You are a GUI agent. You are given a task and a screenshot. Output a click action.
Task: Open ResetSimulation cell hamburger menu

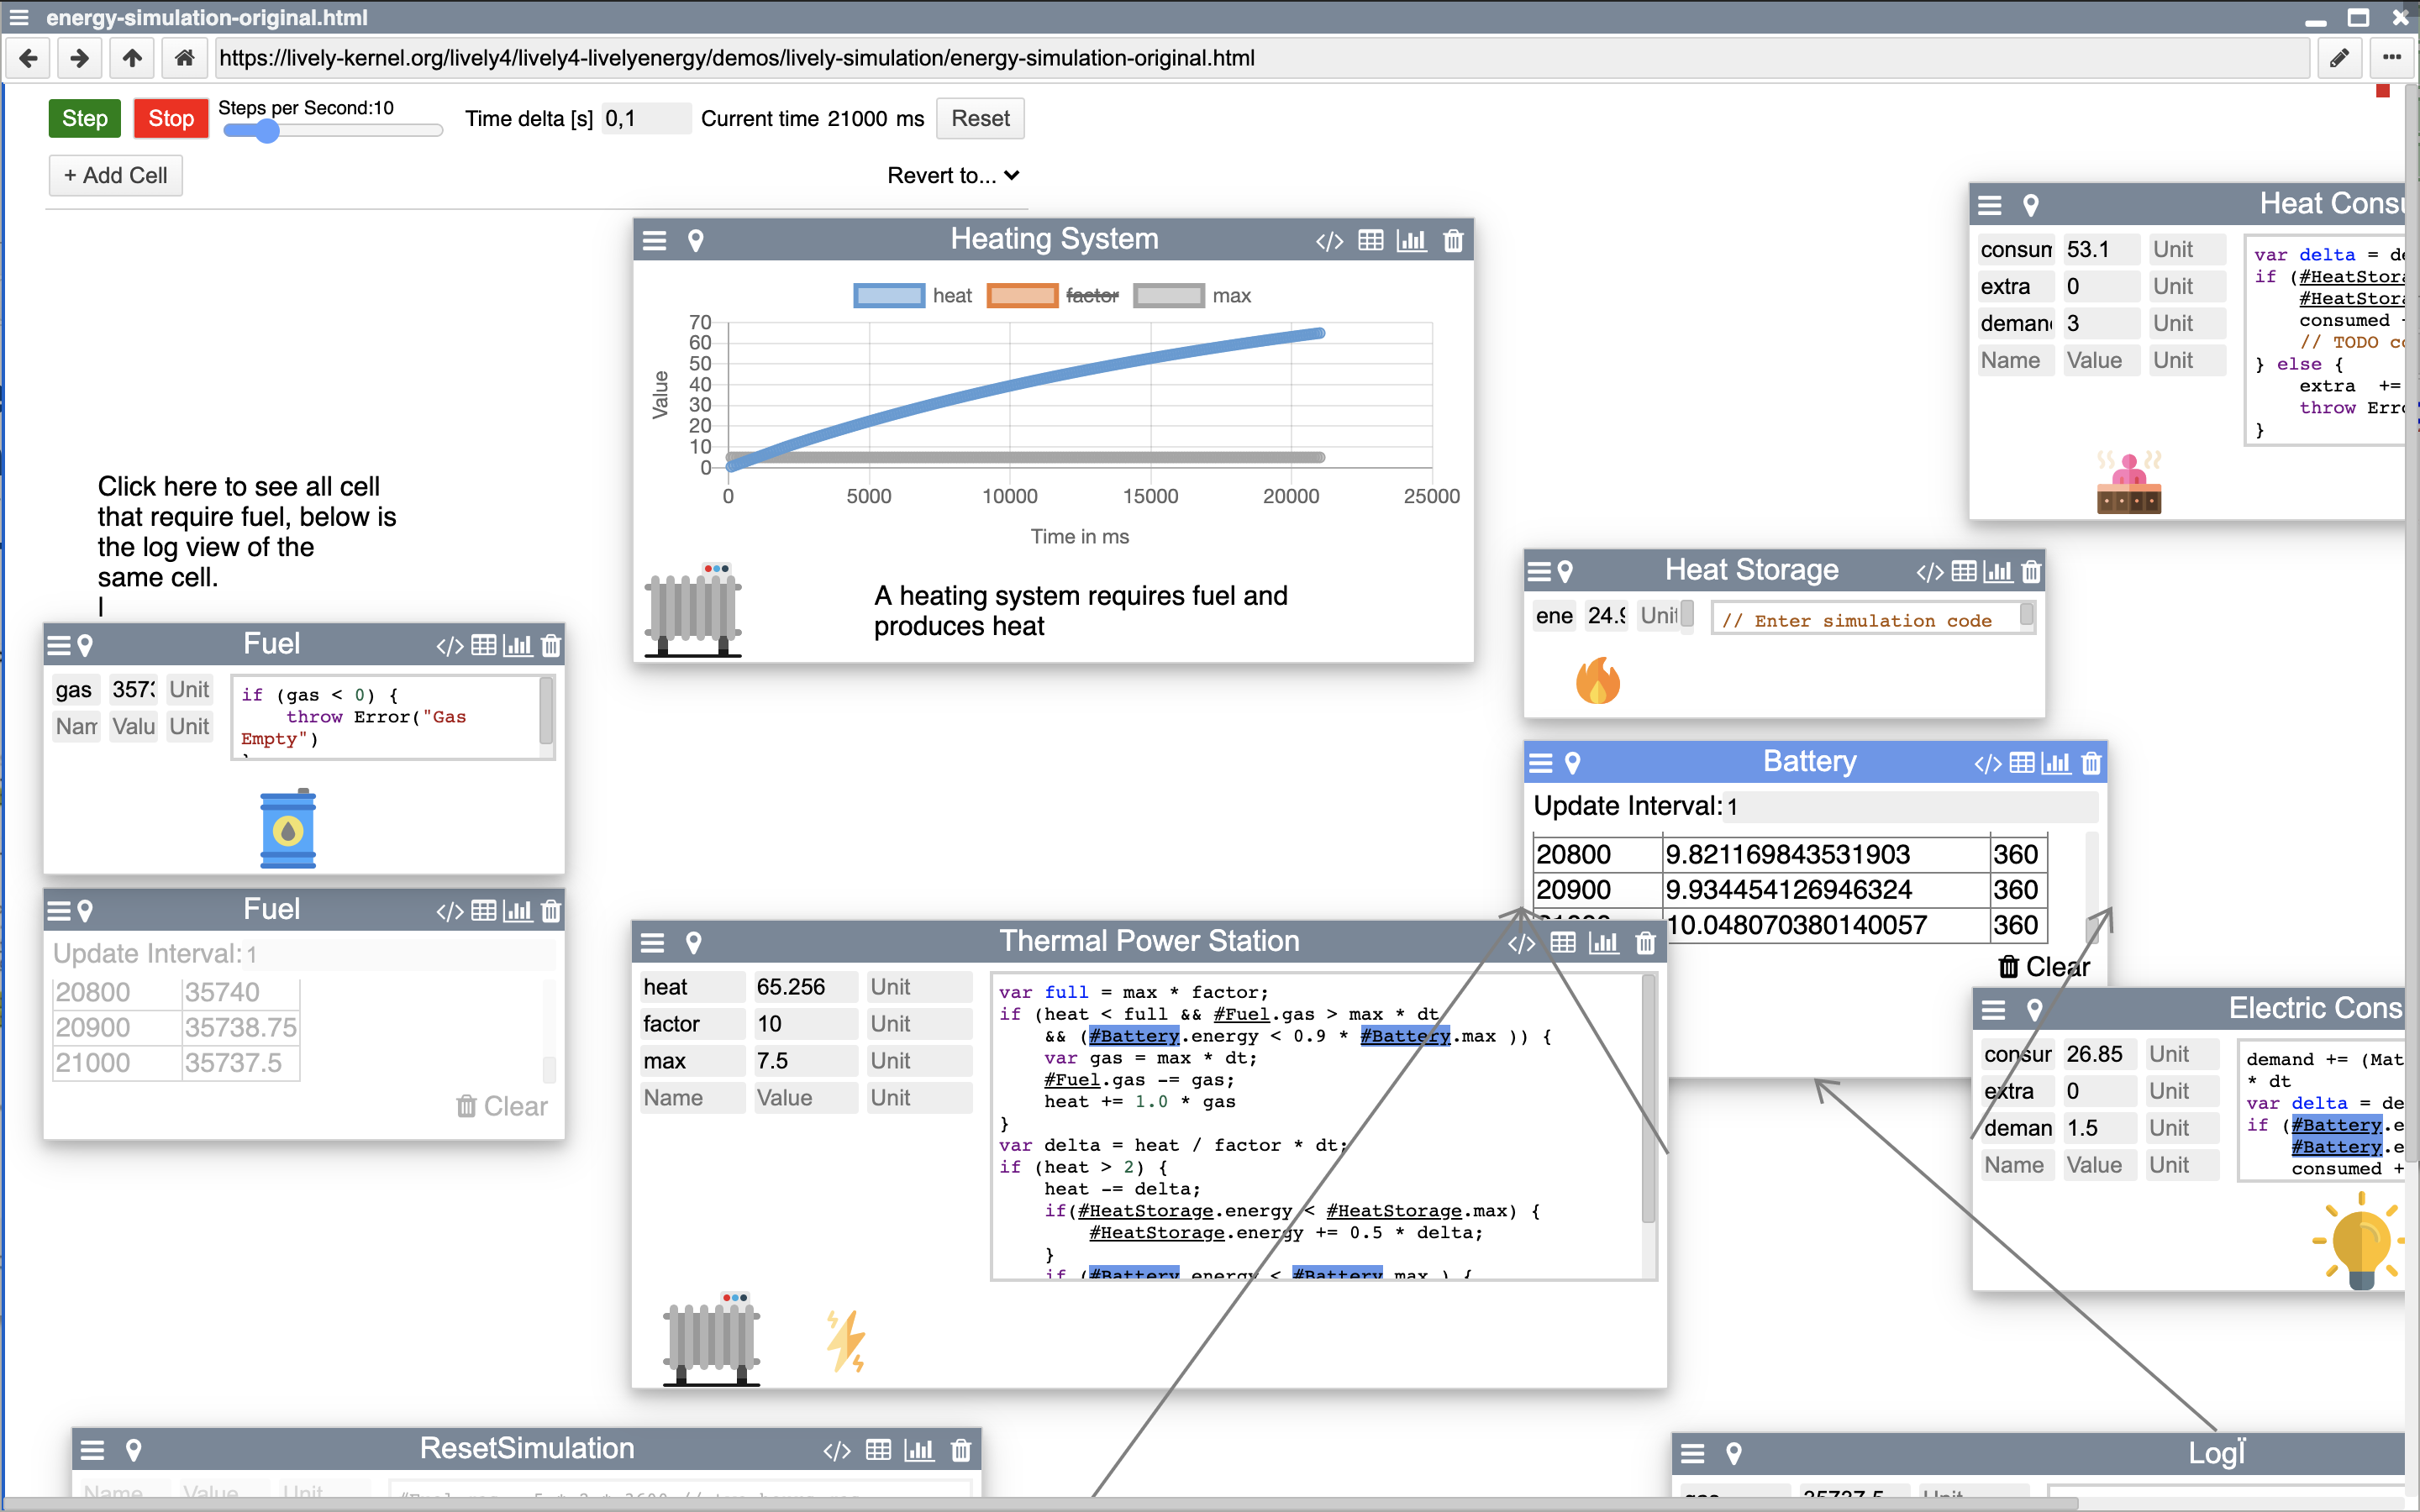click(92, 1450)
